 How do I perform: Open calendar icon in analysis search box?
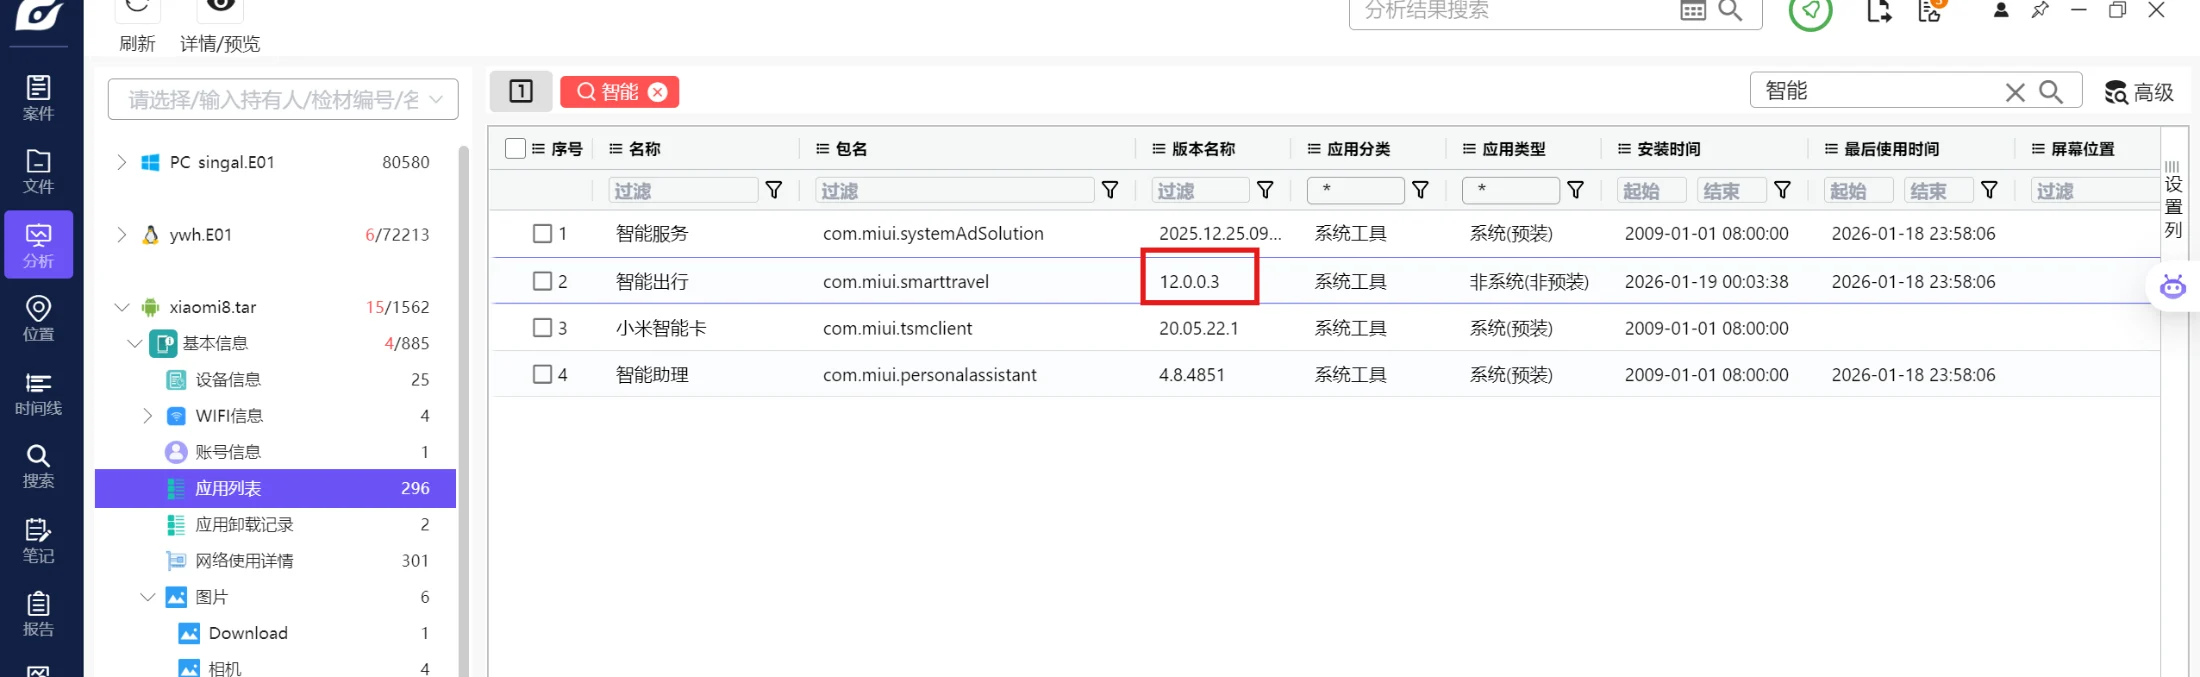click(1693, 11)
